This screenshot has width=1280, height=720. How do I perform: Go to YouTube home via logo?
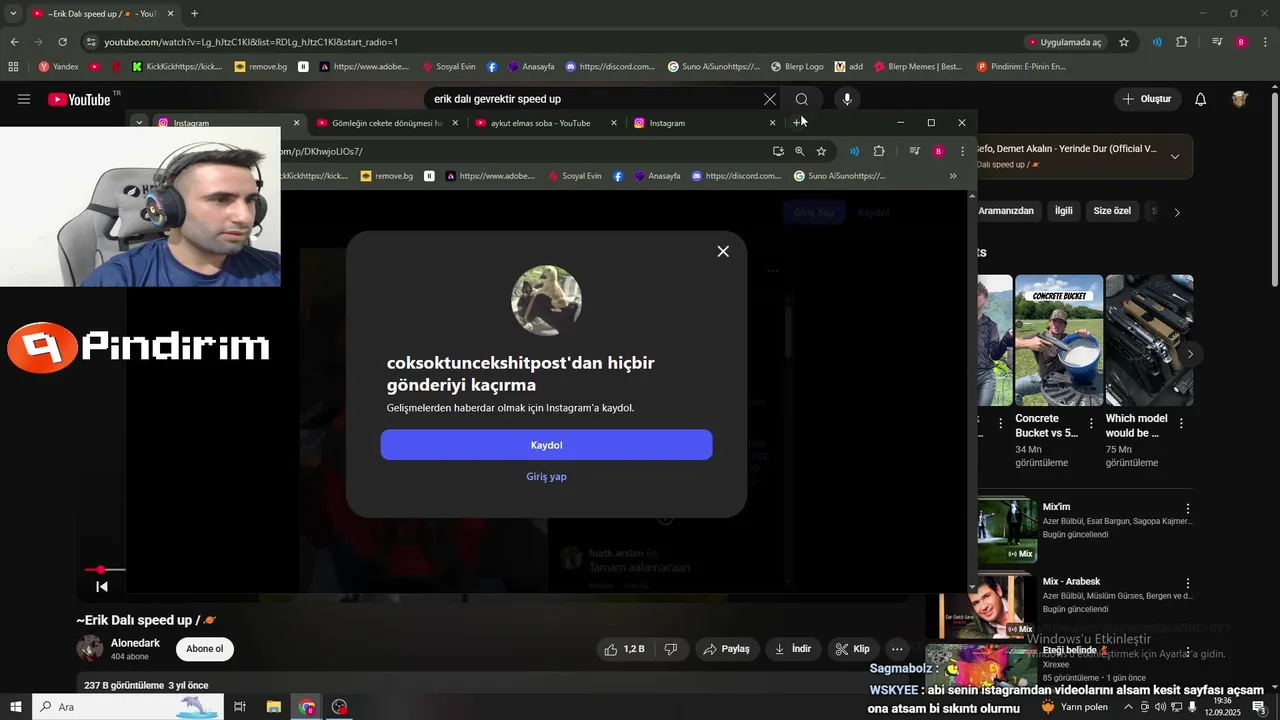(x=79, y=99)
